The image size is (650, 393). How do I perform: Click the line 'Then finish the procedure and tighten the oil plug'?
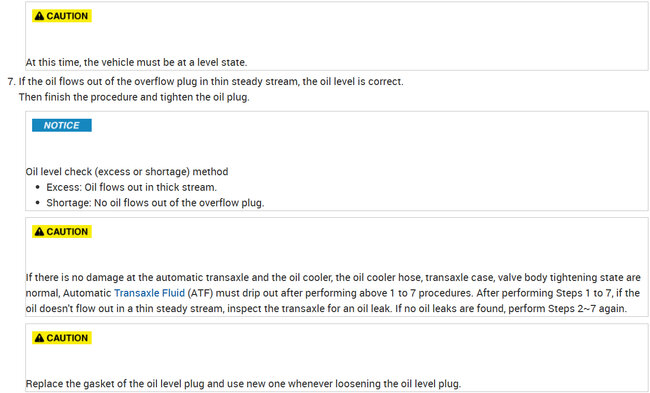pos(134,97)
